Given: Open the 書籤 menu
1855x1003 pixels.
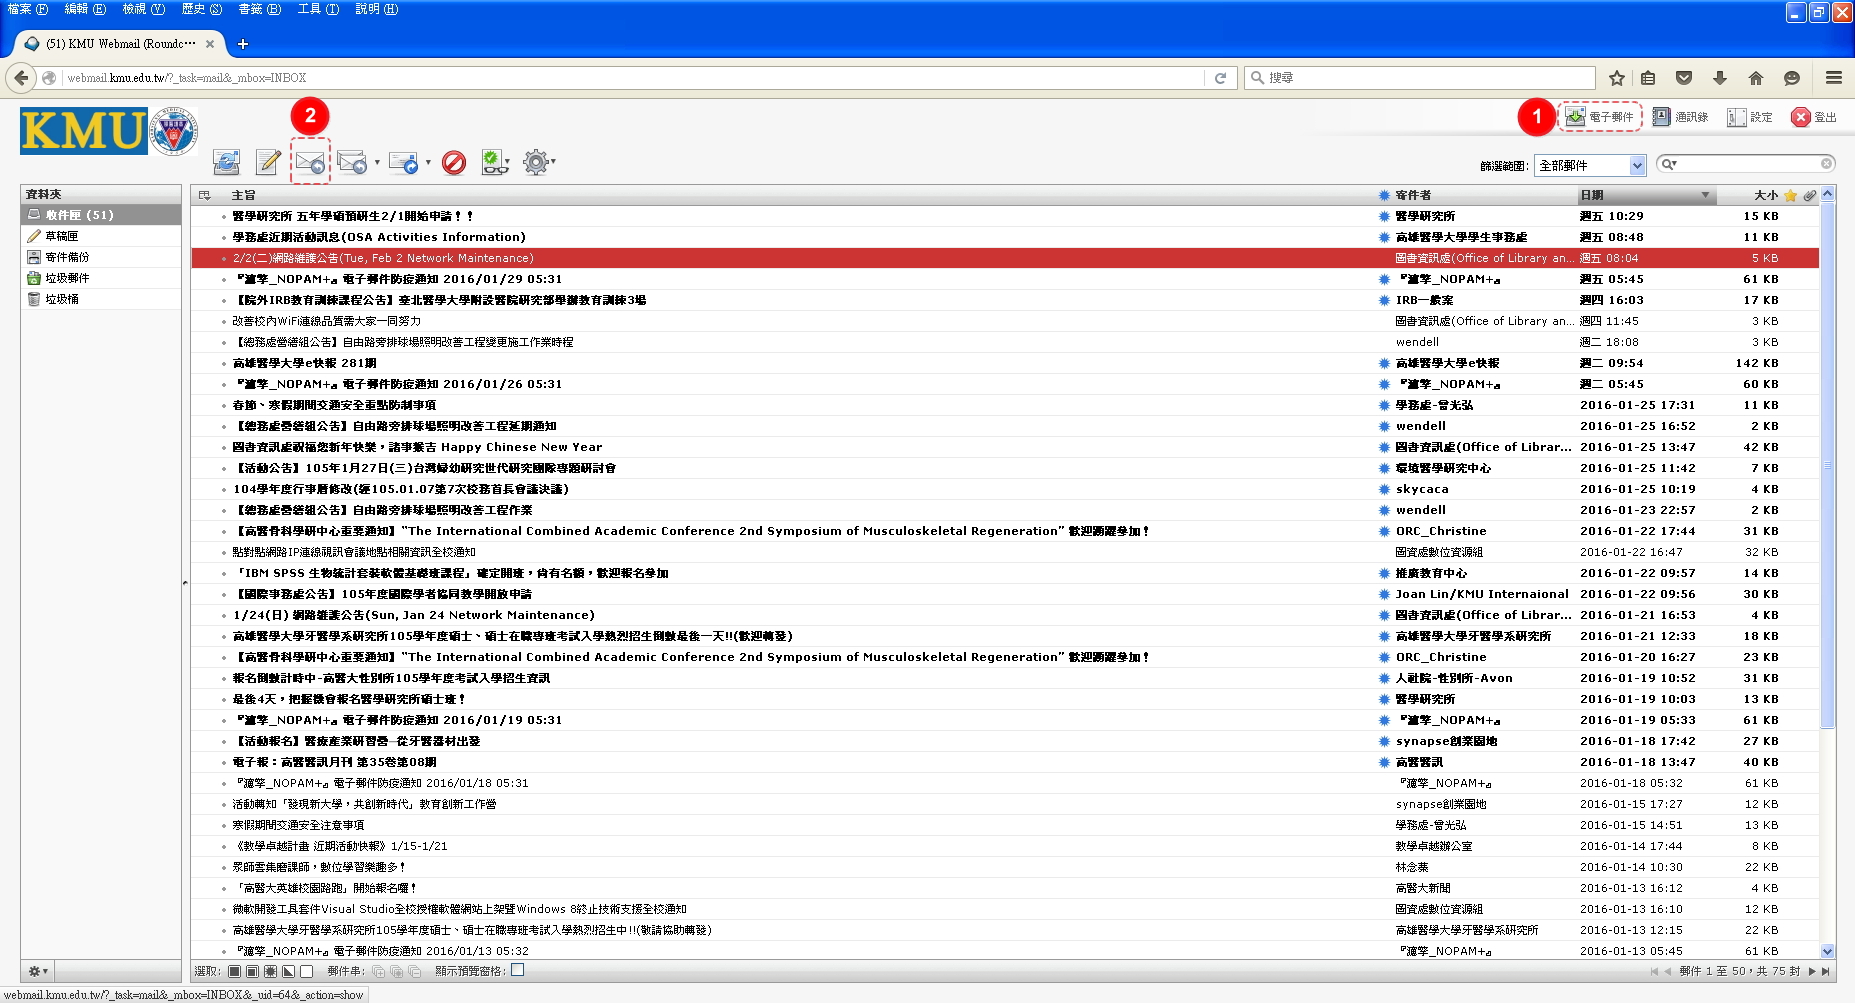Looking at the screenshot, I should coord(260,9).
